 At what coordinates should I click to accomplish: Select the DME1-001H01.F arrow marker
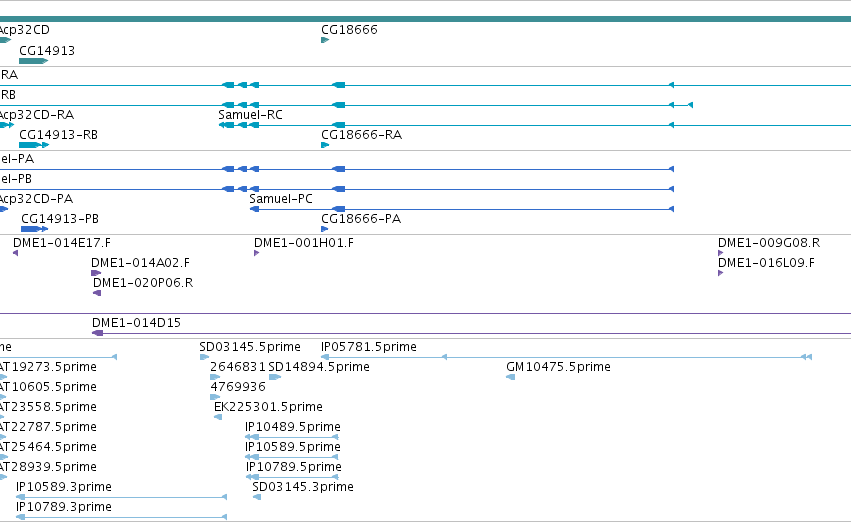[x=257, y=253]
